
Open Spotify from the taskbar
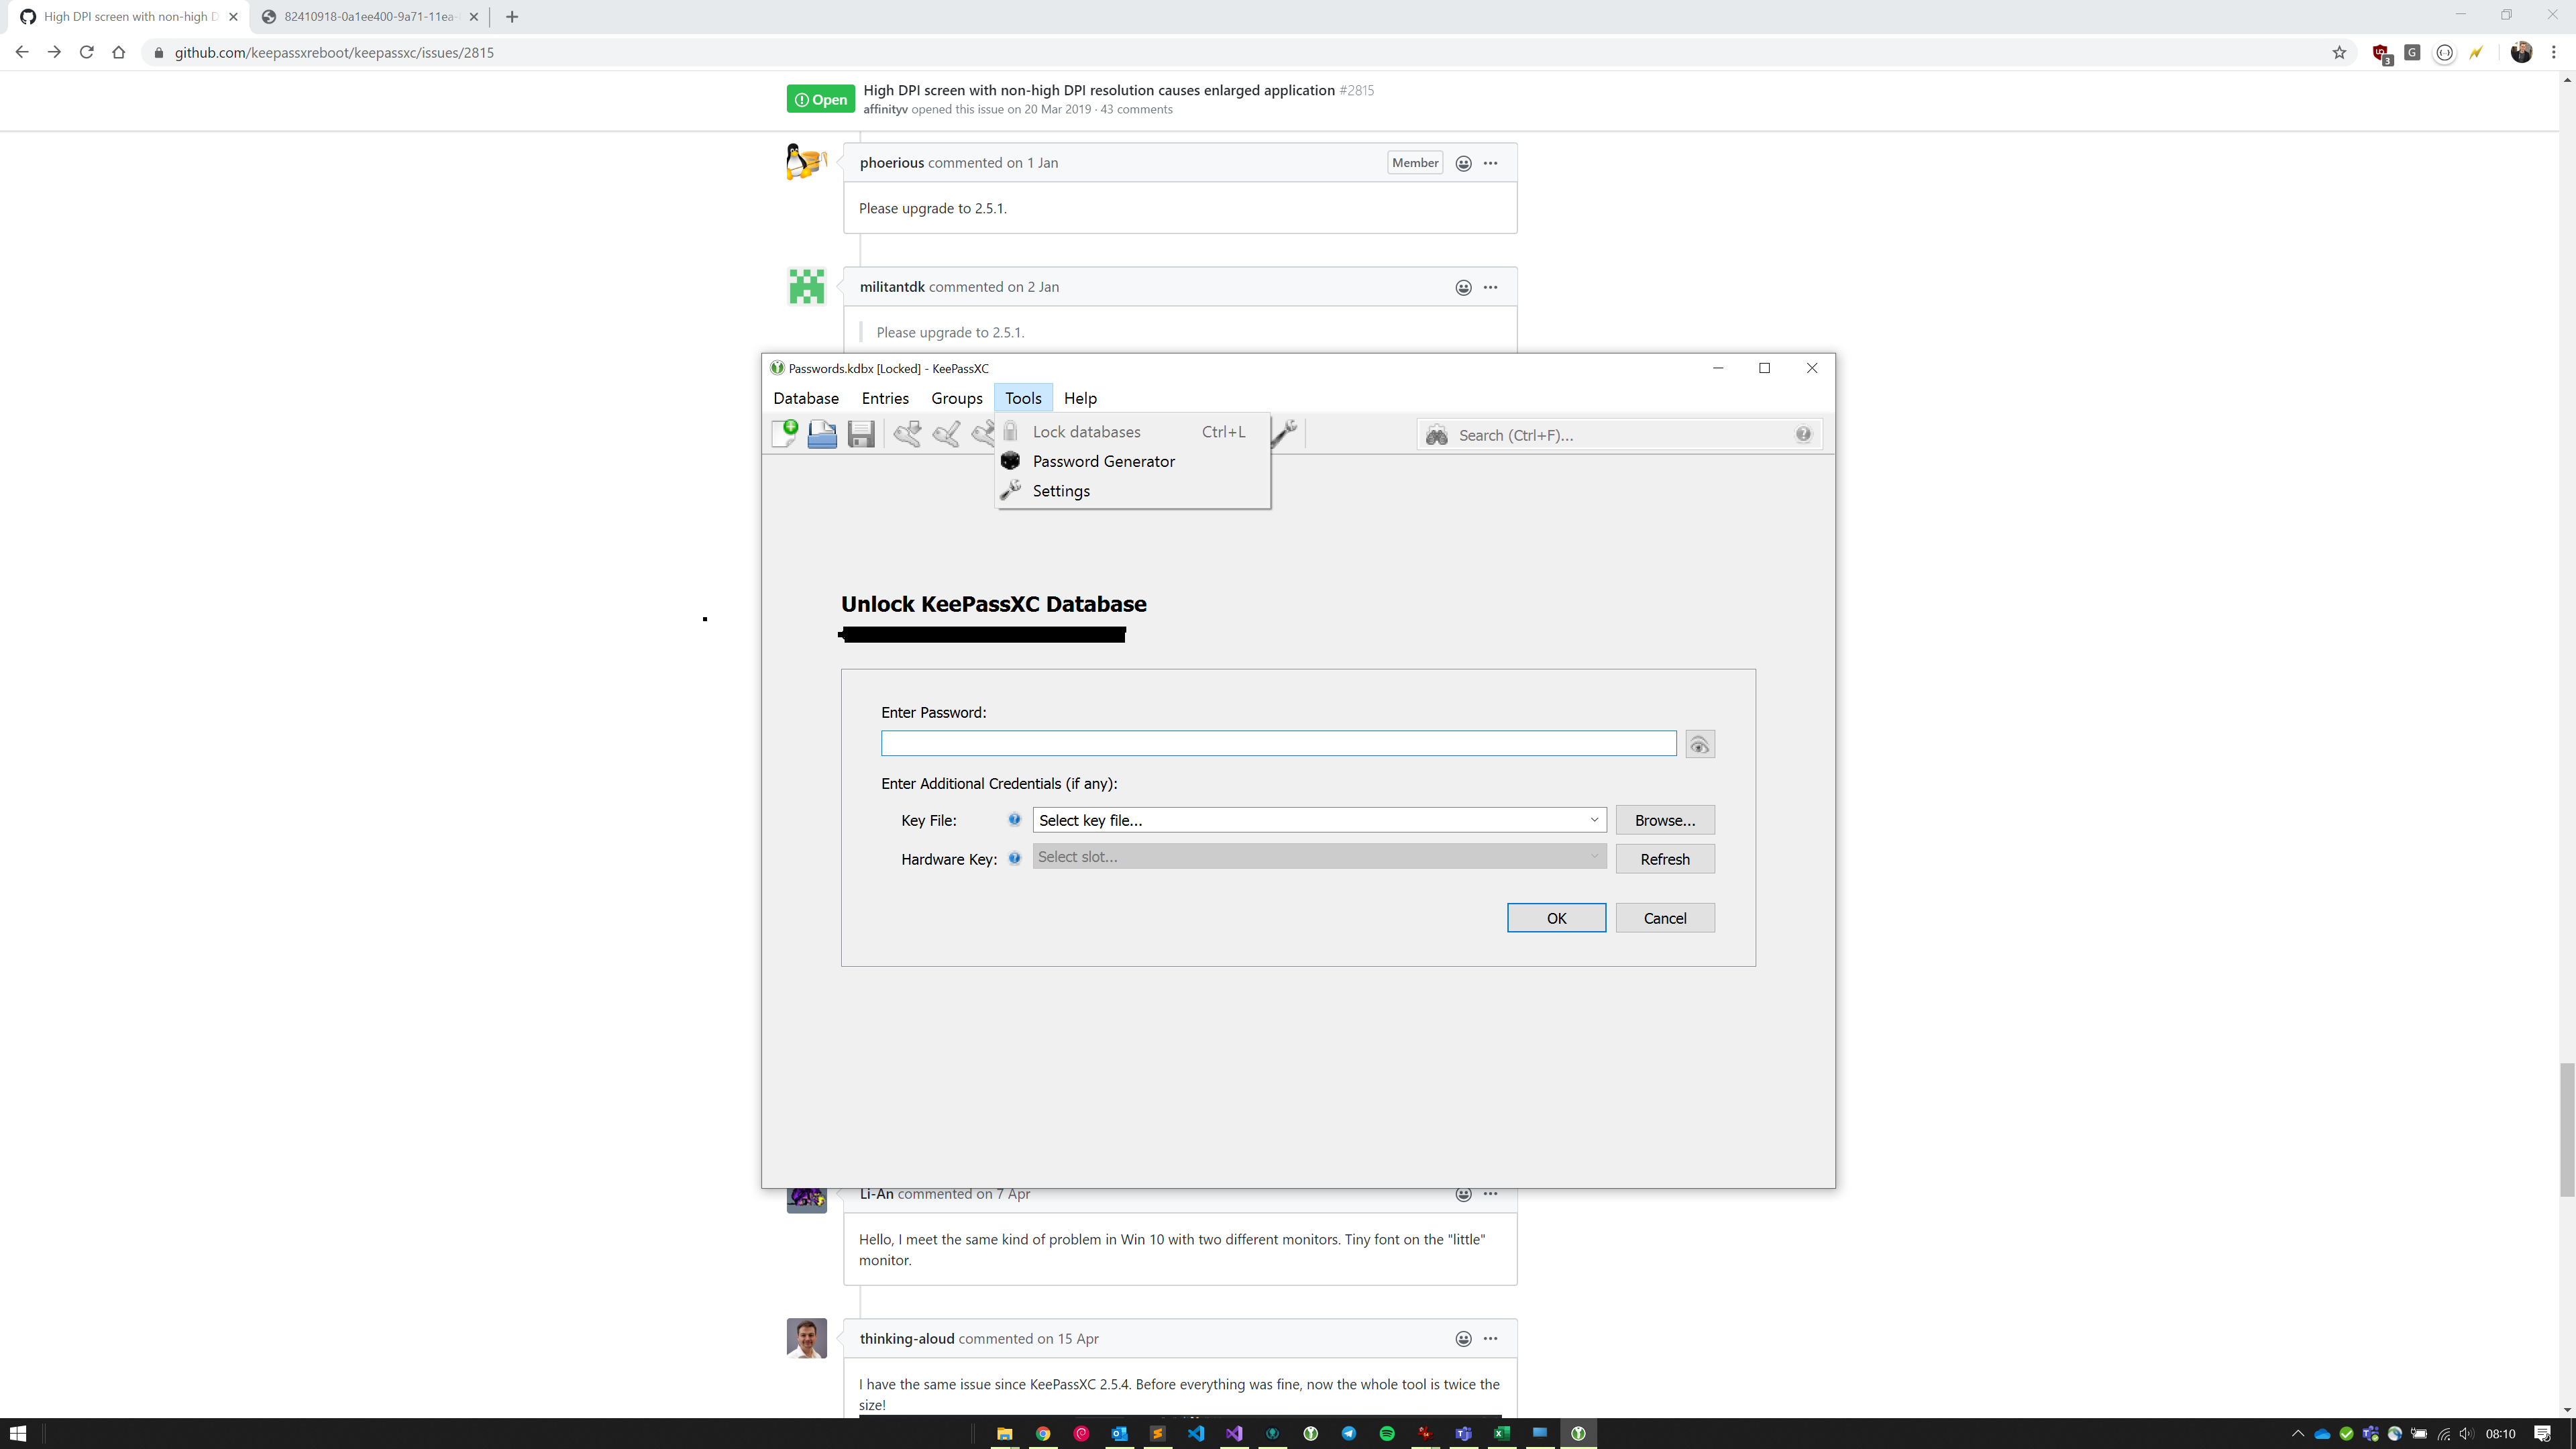click(x=1387, y=1433)
